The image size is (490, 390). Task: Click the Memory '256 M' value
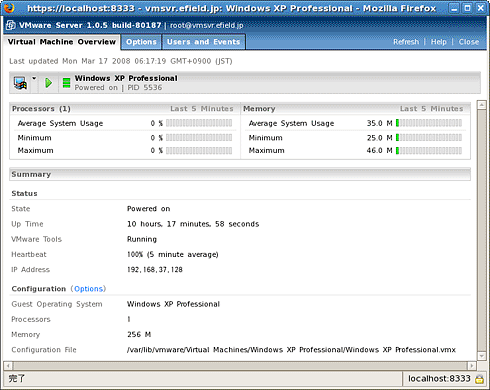click(139, 334)
